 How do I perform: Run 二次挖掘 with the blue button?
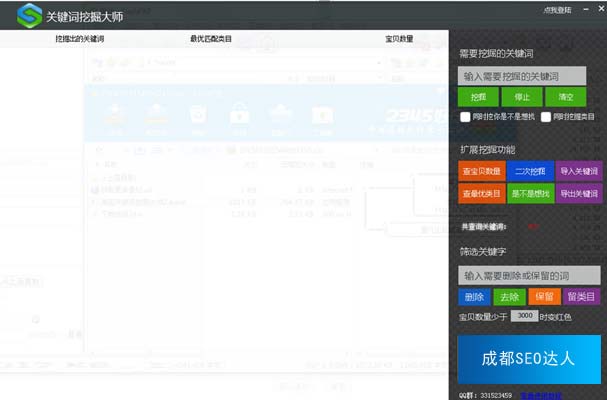(530, 171)
